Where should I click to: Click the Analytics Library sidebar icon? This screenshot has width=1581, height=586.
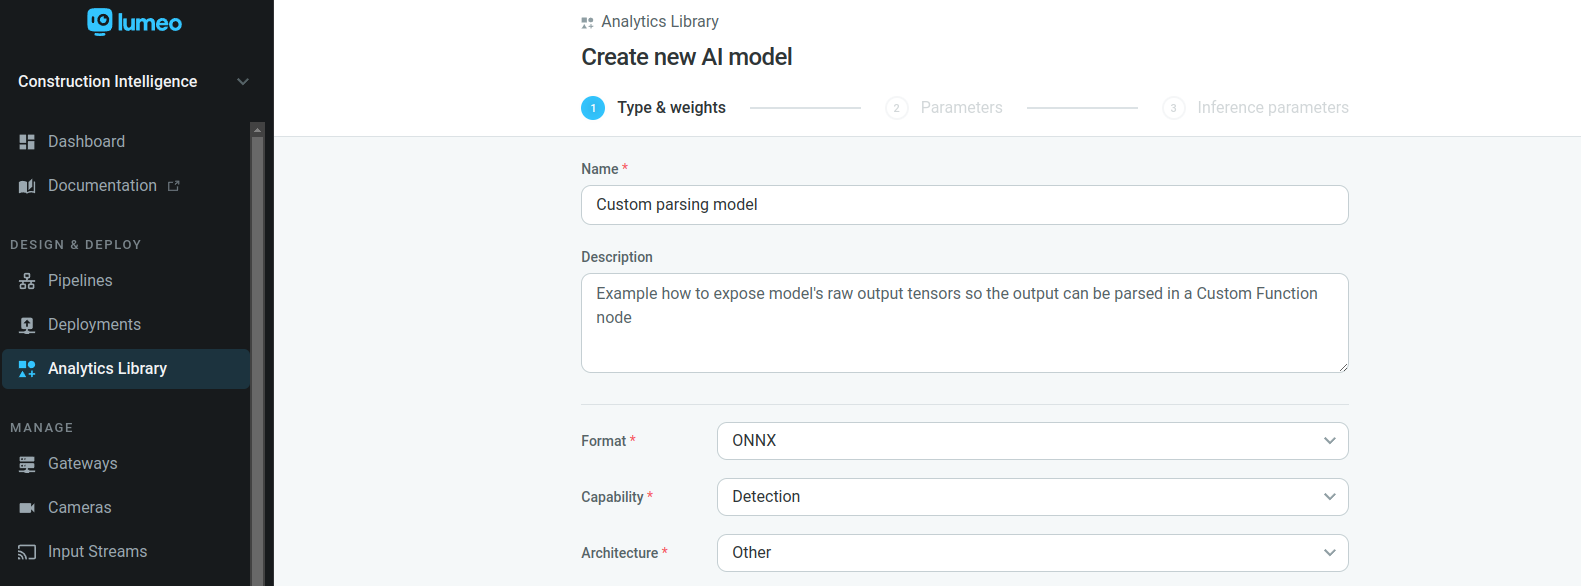[x=27, y=369]
